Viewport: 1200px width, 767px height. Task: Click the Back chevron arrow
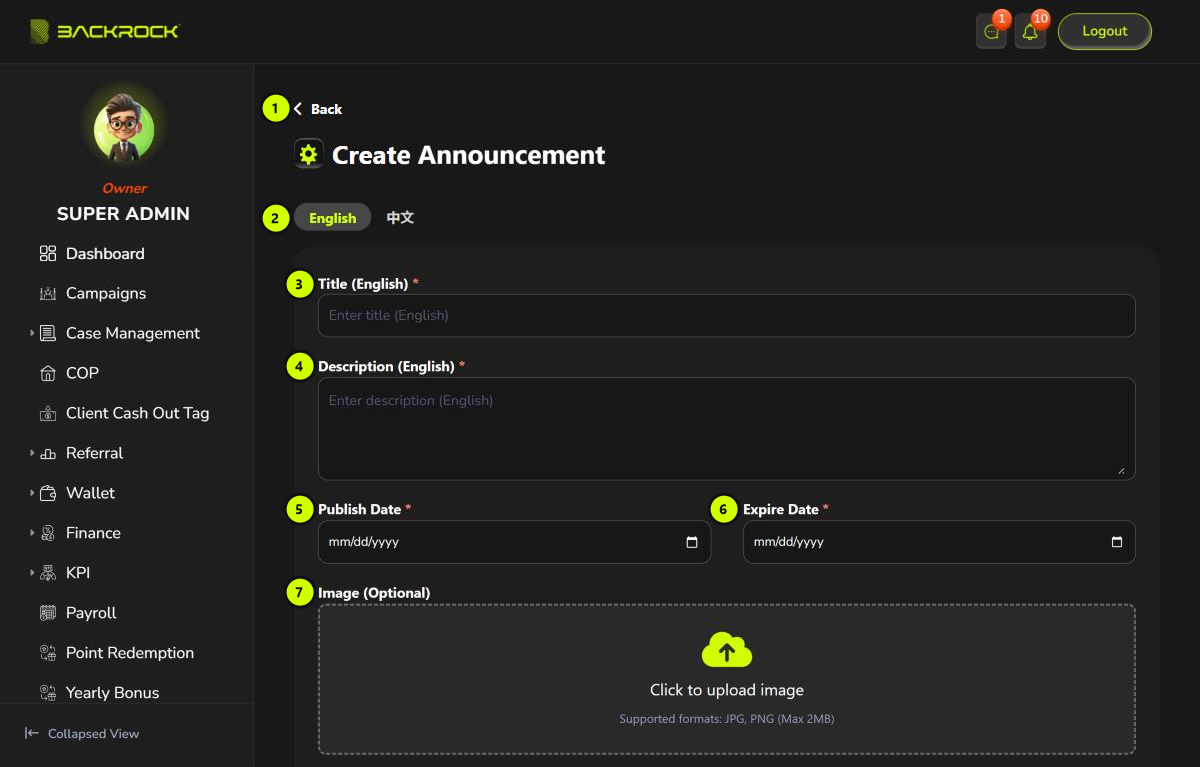[298, 109]
